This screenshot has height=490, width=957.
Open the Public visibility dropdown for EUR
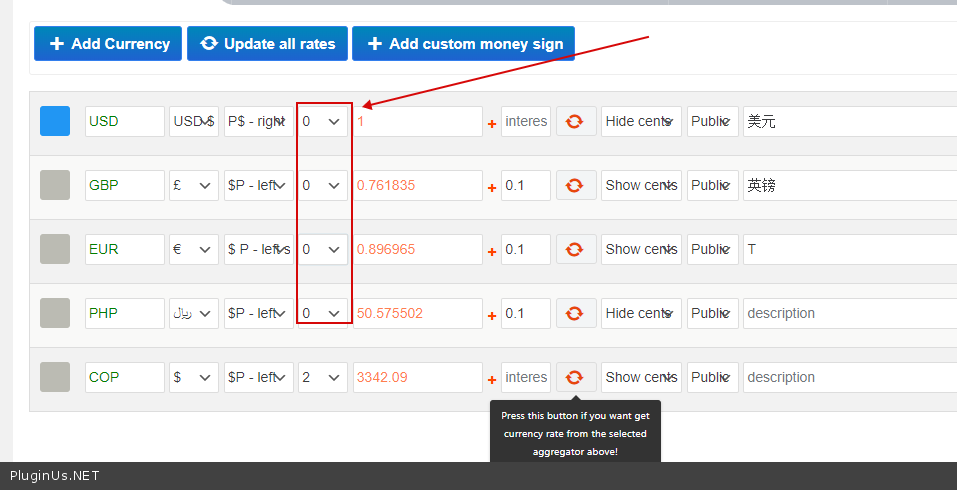pyautogui.click(x=712, y=250)
